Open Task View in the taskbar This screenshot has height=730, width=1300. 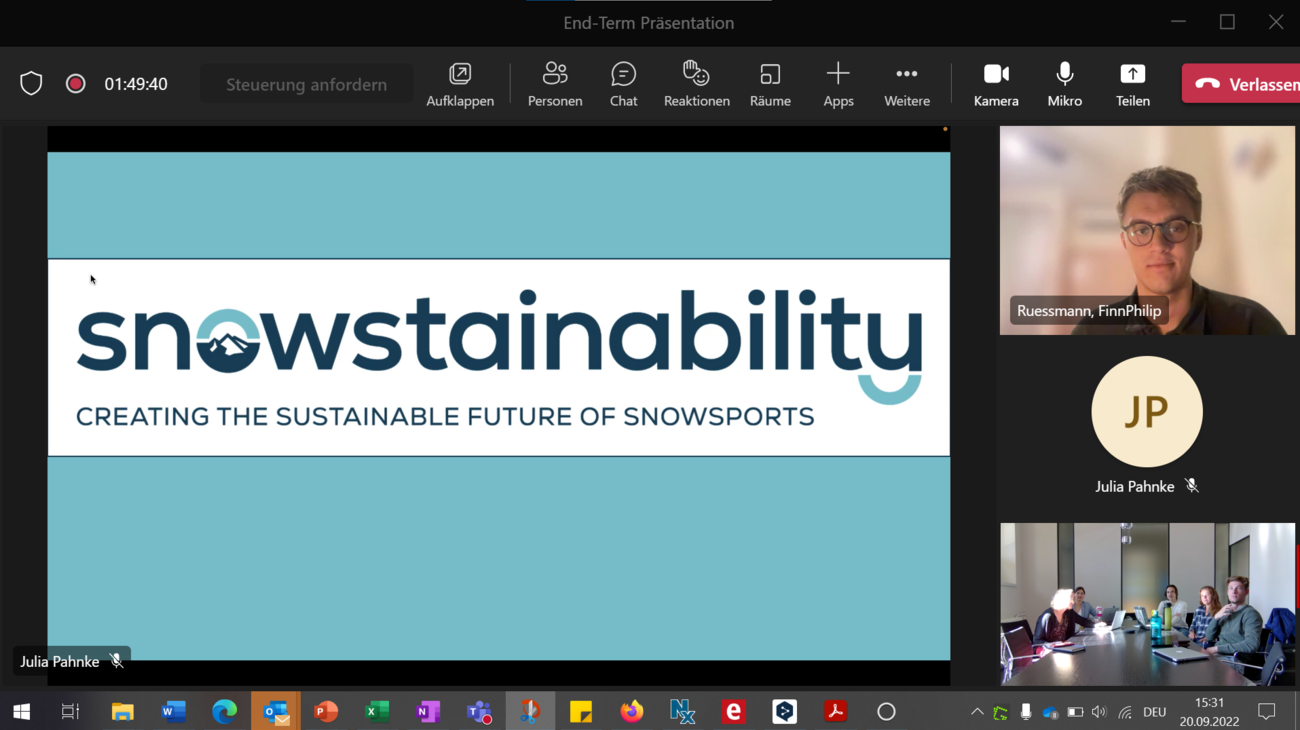point(70,712)
